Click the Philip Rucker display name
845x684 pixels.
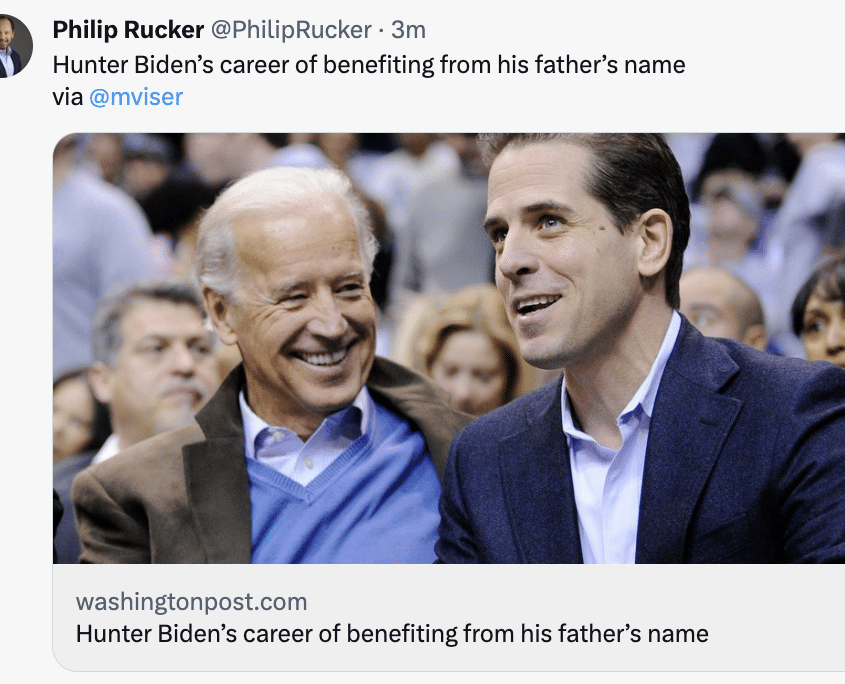pos(128,30)
